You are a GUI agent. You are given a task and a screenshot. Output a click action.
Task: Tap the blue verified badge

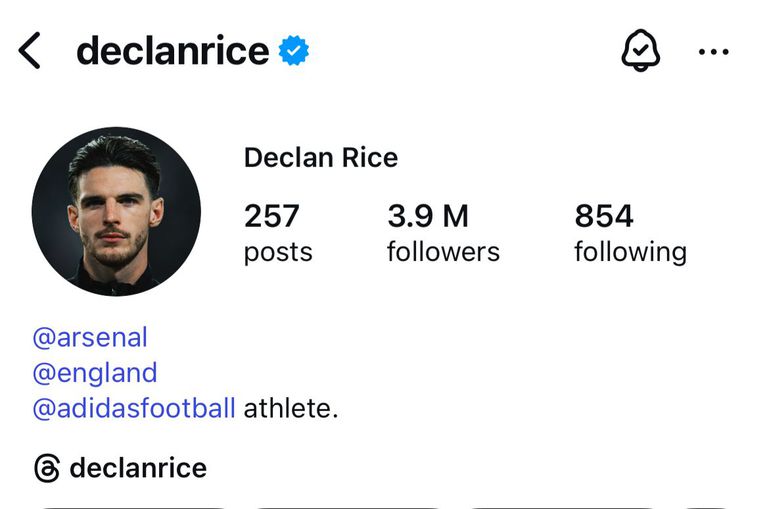[x=293, y=50]
